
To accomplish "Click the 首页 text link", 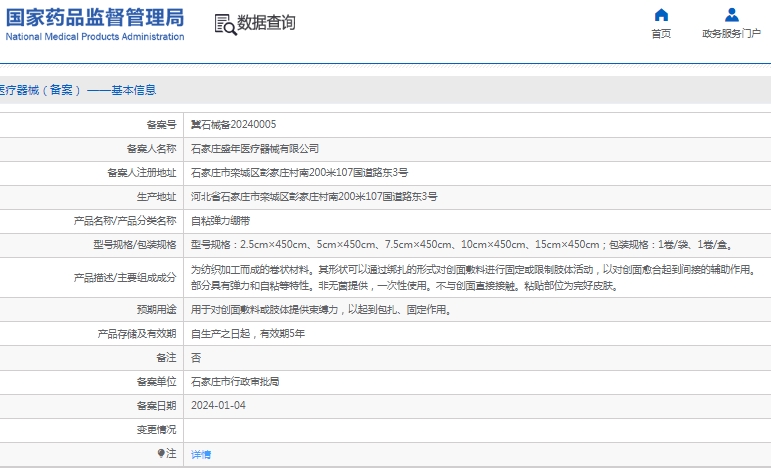I will coord(661,33).
